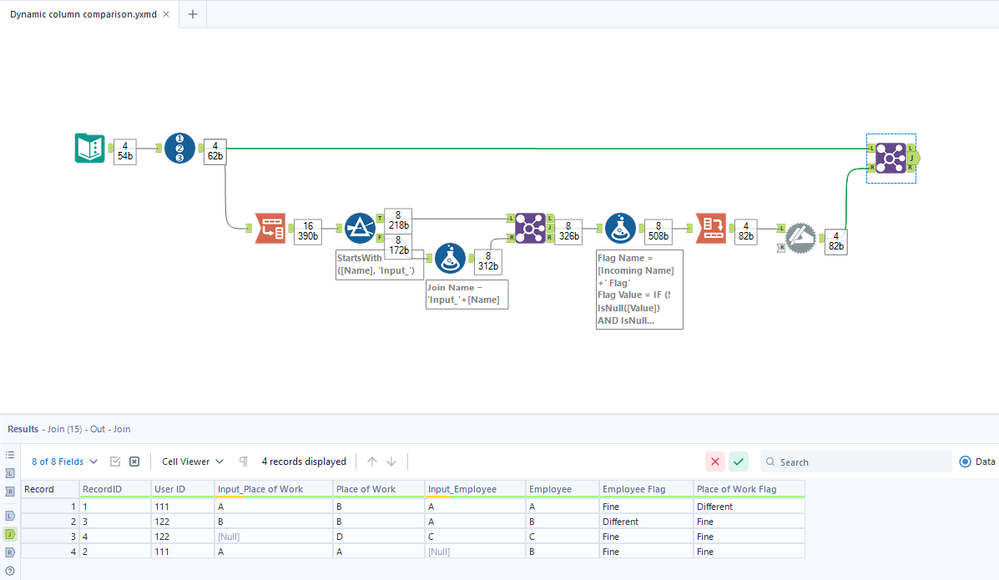This screenshot has width=999, height=580.
Task: Click the Filter tool's False output anchor
Action: point(380,238)
